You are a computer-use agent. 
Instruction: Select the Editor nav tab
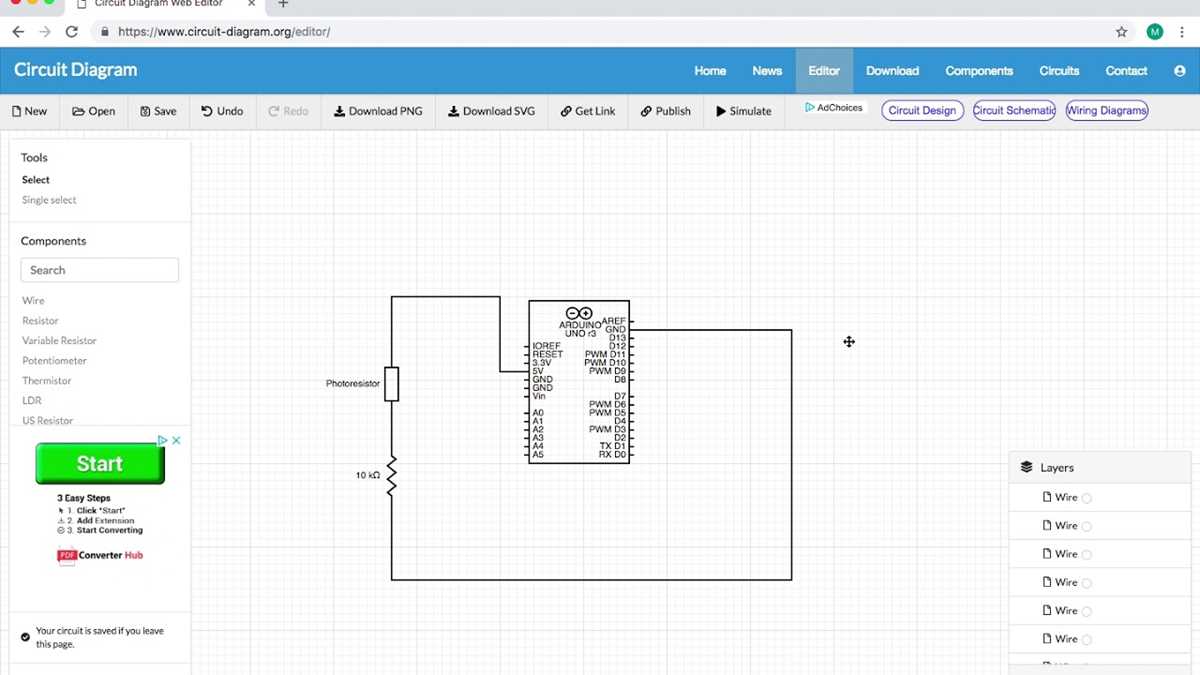coord(824,71)
